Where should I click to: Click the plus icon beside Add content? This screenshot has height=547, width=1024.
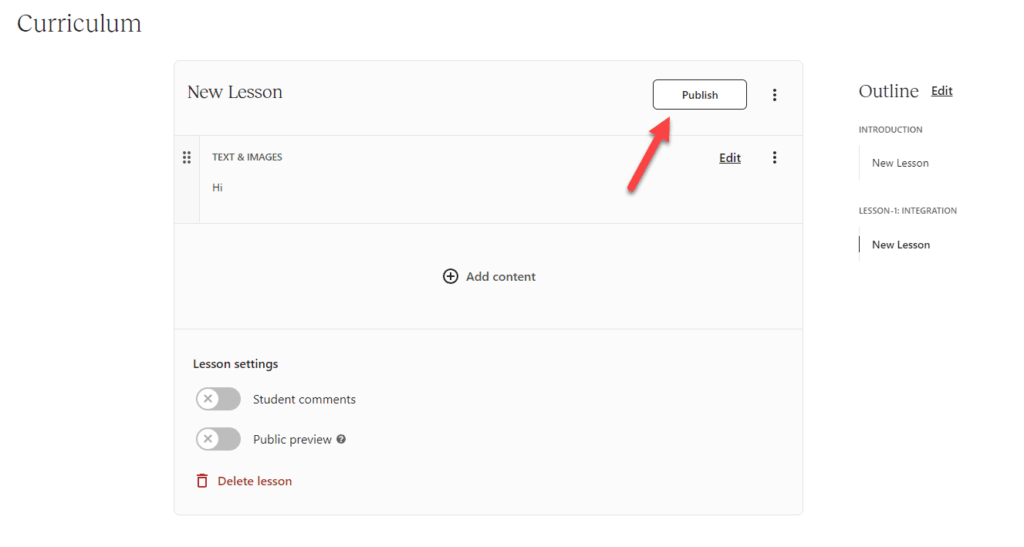click(451, 276)
